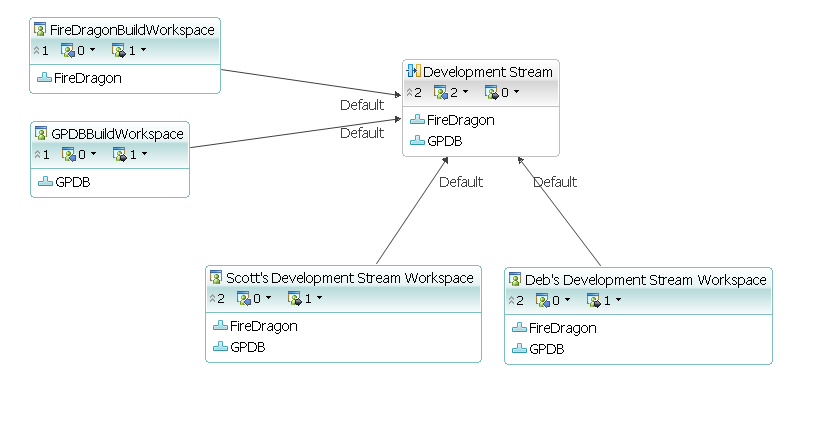Select the Scott's Development Stream Workspace title
This screenshot has height=428, width=826.
349,277
